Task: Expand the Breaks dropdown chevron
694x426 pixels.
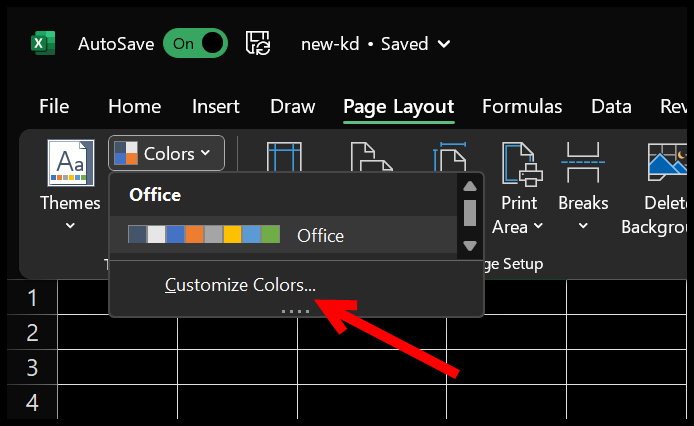Action: (583, 226)
